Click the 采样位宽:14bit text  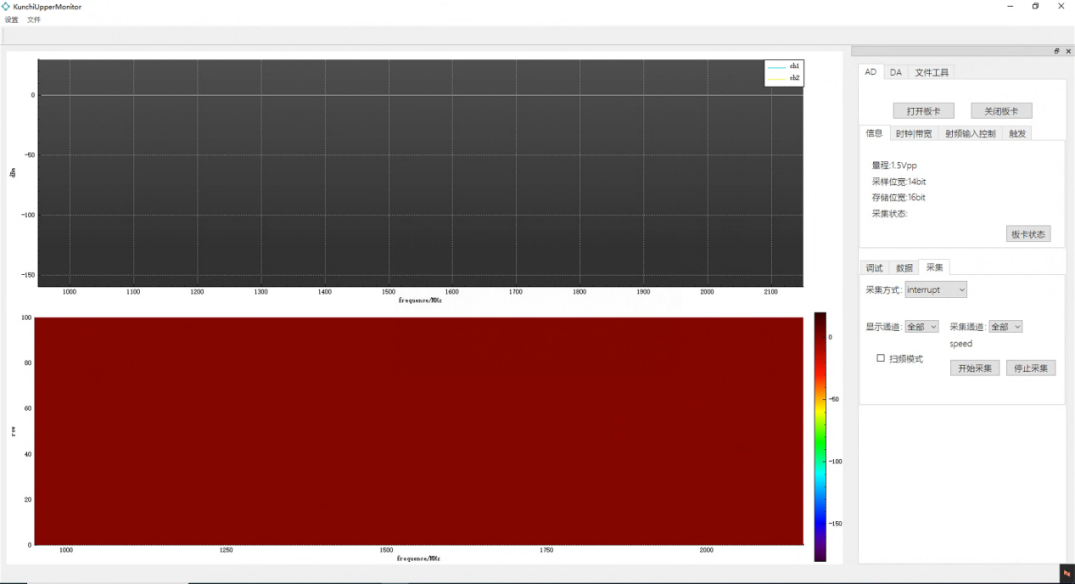click(899, 182)
